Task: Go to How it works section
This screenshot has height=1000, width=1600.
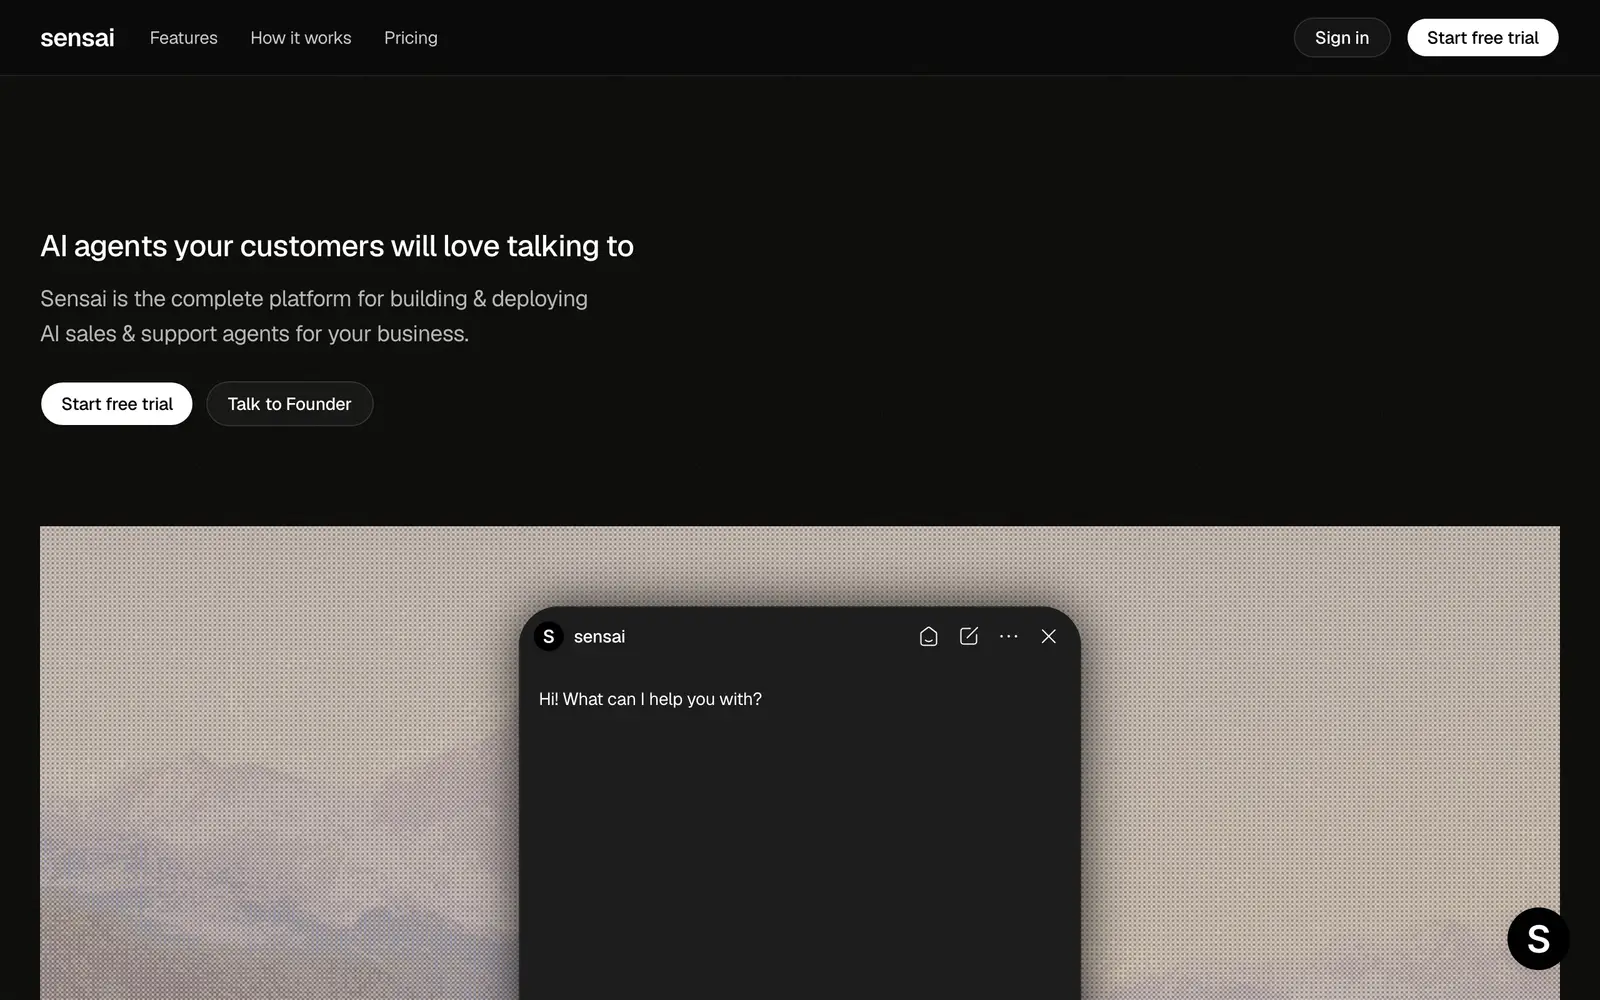Action: pos(301,38)
